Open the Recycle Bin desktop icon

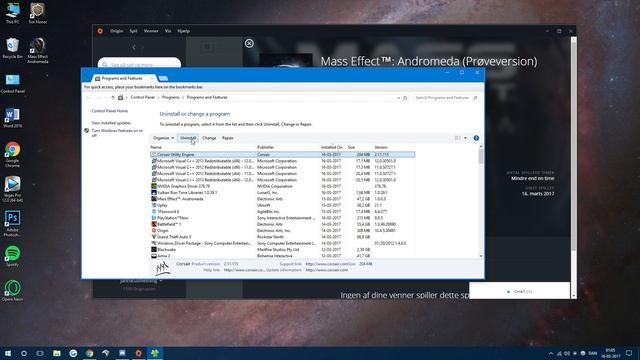pyautogui.click(x=12, y=48)
